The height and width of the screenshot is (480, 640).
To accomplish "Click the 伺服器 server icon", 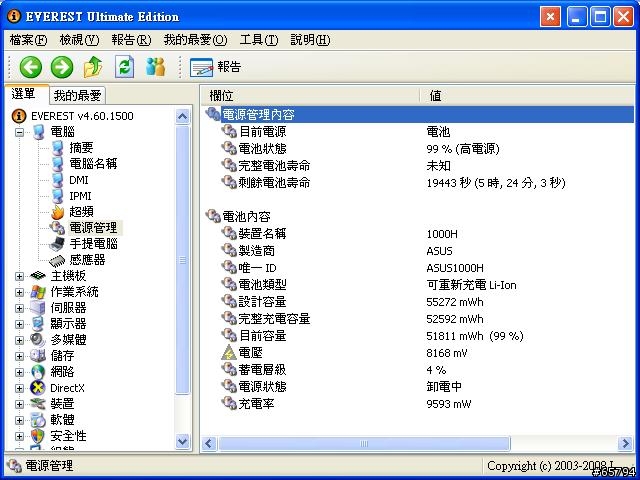I will [x=38, y=308].
